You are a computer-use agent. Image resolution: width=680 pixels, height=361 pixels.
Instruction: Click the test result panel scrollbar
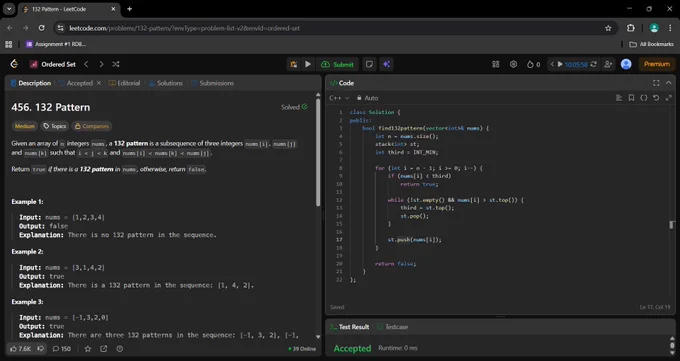coord(672,346)
